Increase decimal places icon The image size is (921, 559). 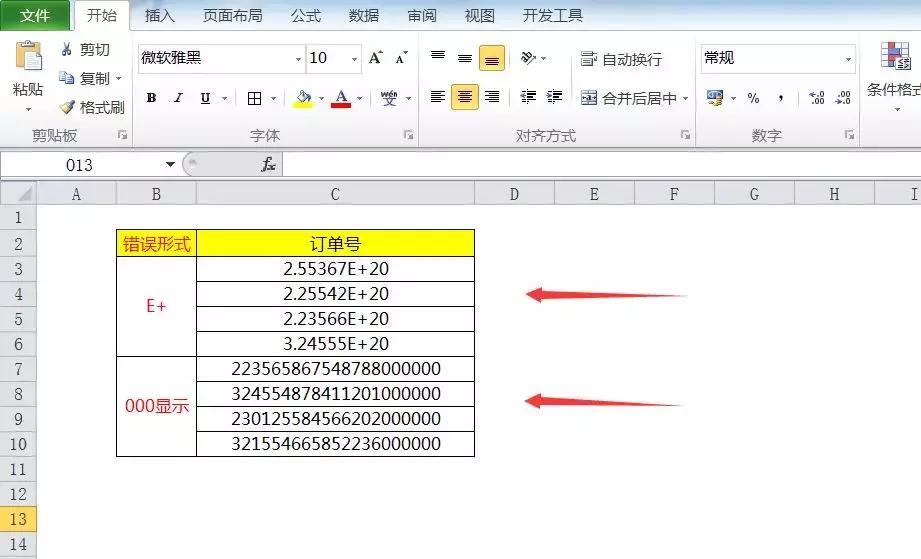816,98
